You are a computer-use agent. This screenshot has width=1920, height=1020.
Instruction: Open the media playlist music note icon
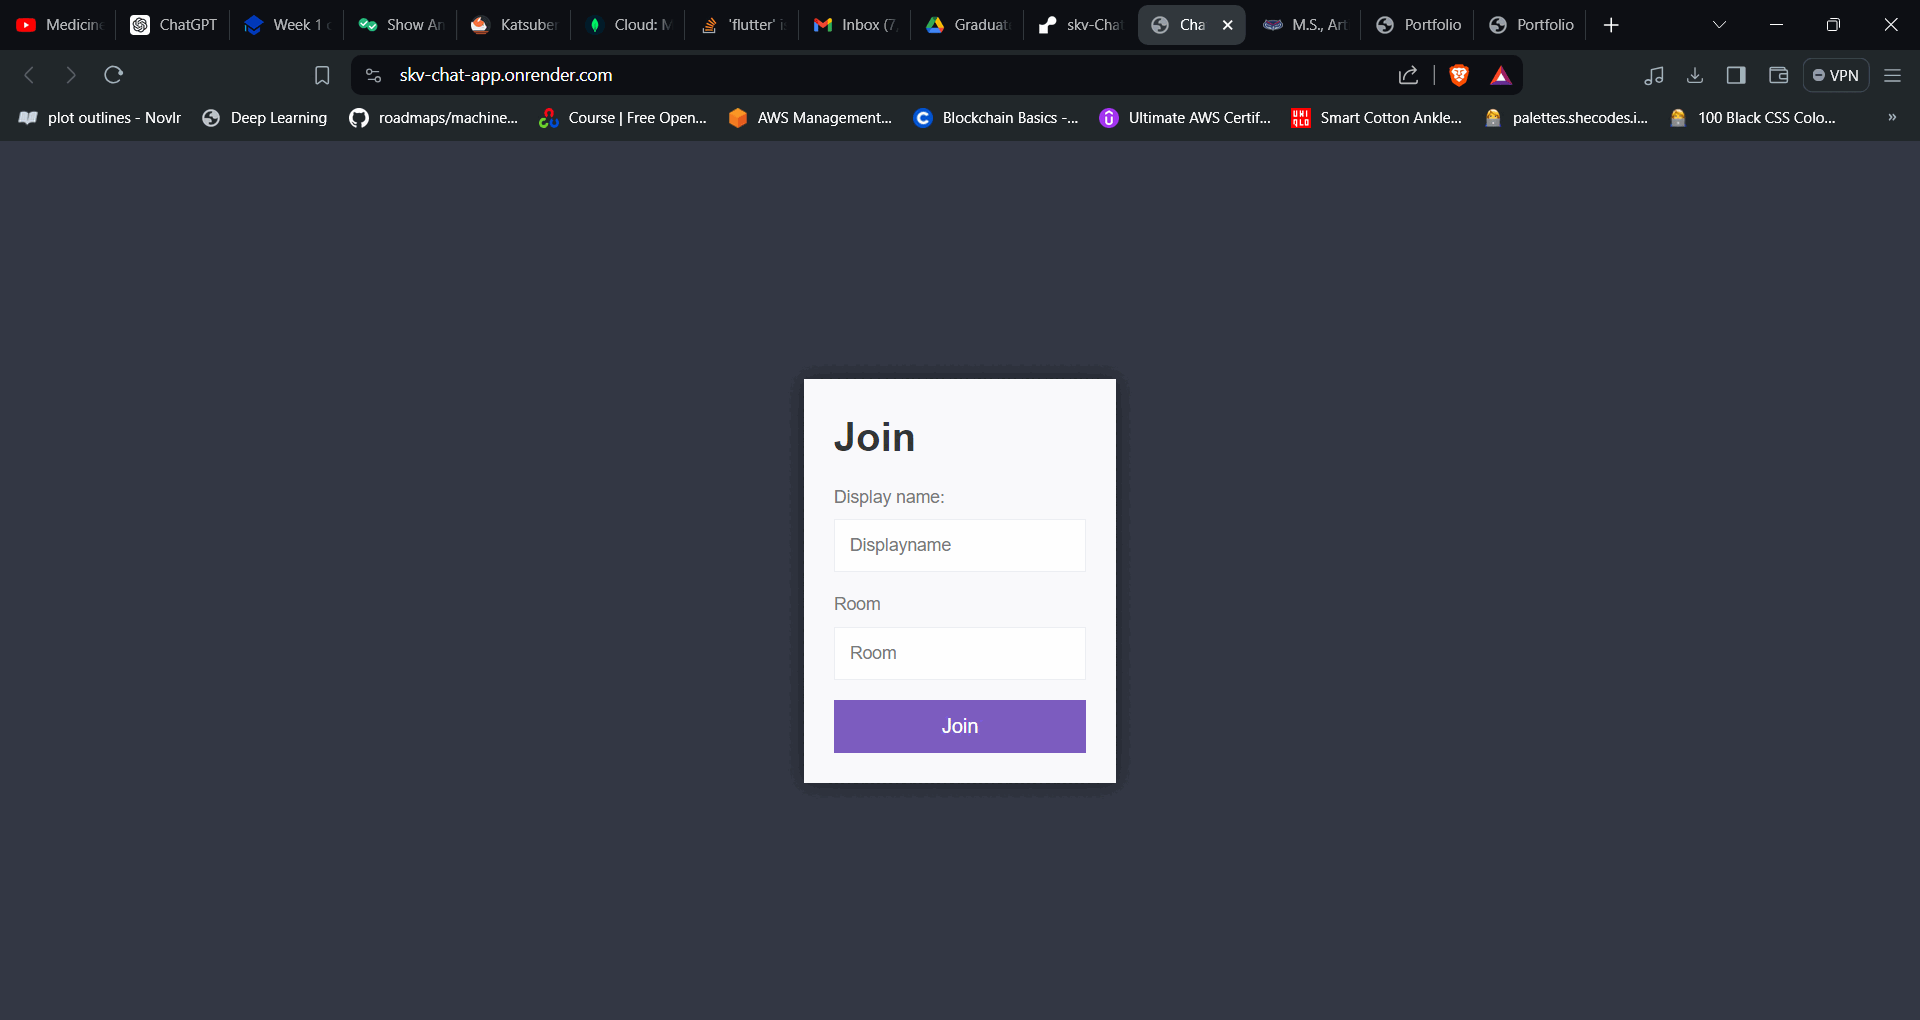[1654, 75]
